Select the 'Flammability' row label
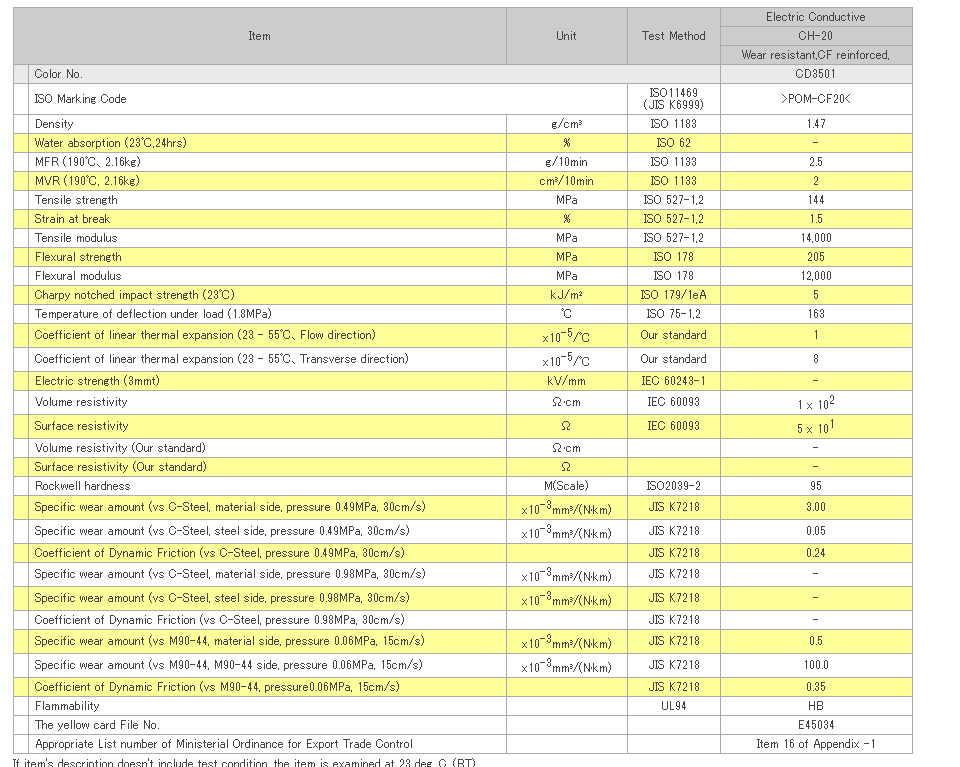The width and height of the screenshot is (960, 767). point(67,706)
